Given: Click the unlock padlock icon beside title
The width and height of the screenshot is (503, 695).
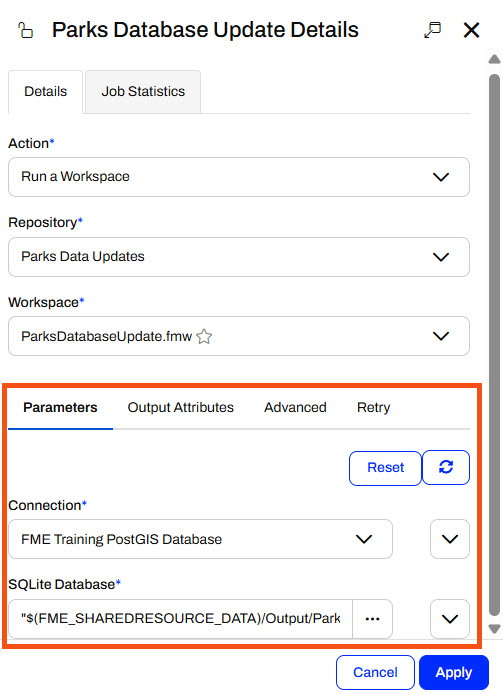Looking at the screenshot, I should pyautogui.click(x=25, y=31).
